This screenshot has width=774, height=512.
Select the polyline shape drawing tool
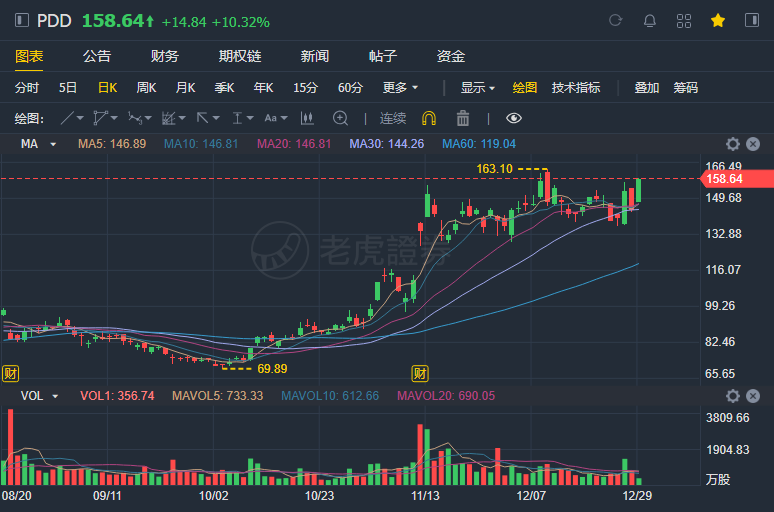[100, 118]
